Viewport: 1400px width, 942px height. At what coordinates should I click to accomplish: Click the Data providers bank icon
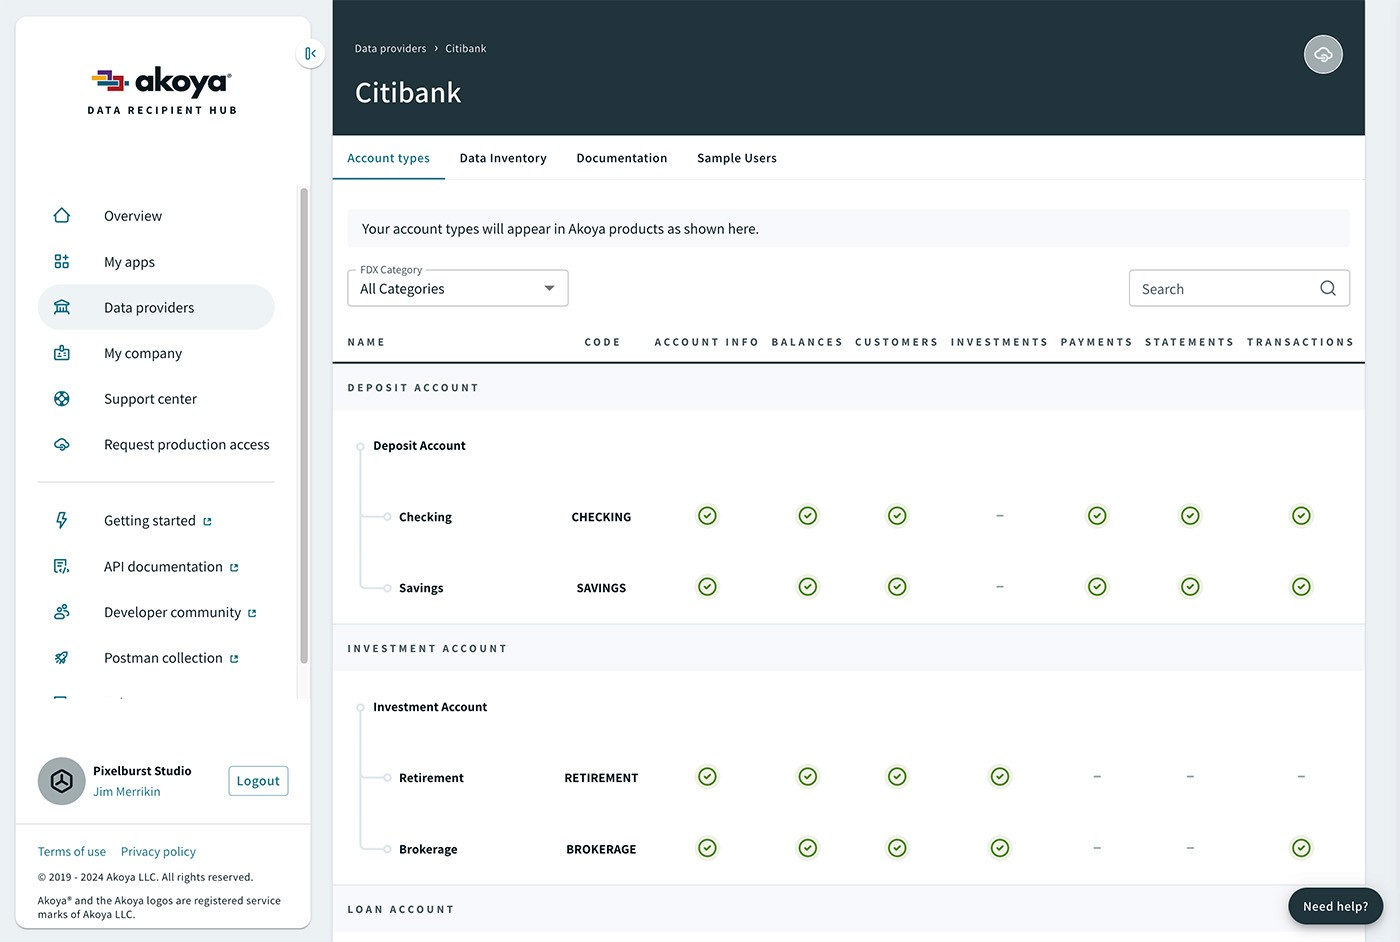62,307
